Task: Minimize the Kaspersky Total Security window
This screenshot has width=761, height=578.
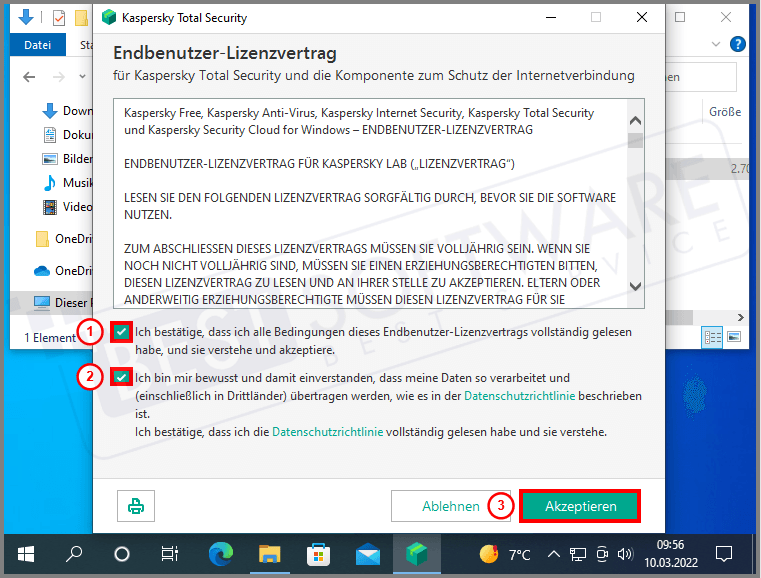Action: (x=551, y=17)
